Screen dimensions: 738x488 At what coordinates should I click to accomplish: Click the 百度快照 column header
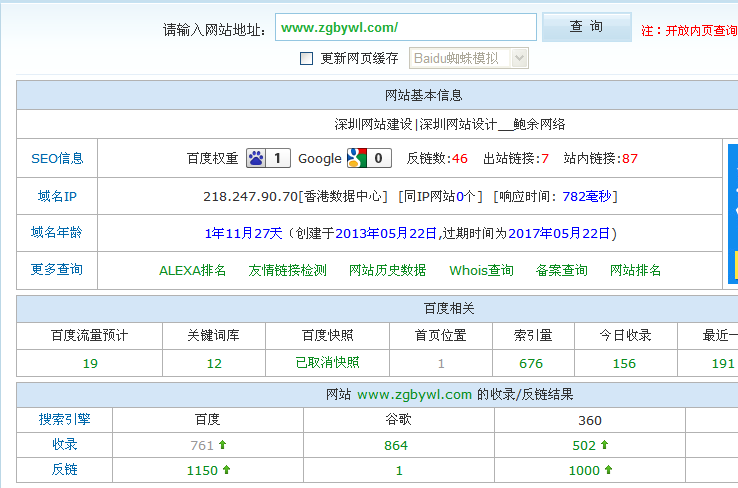(x=328, y=336)
